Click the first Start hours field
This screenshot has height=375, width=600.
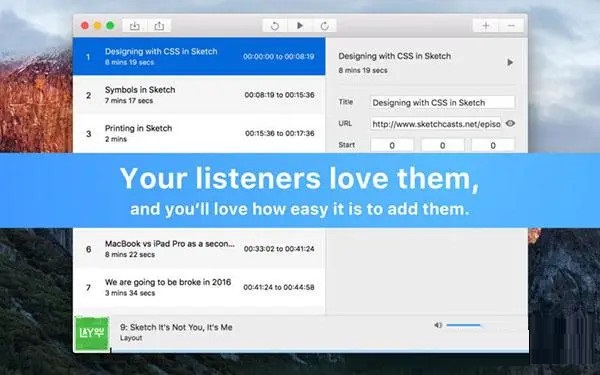pyautogui.click(x=392, y=145)
